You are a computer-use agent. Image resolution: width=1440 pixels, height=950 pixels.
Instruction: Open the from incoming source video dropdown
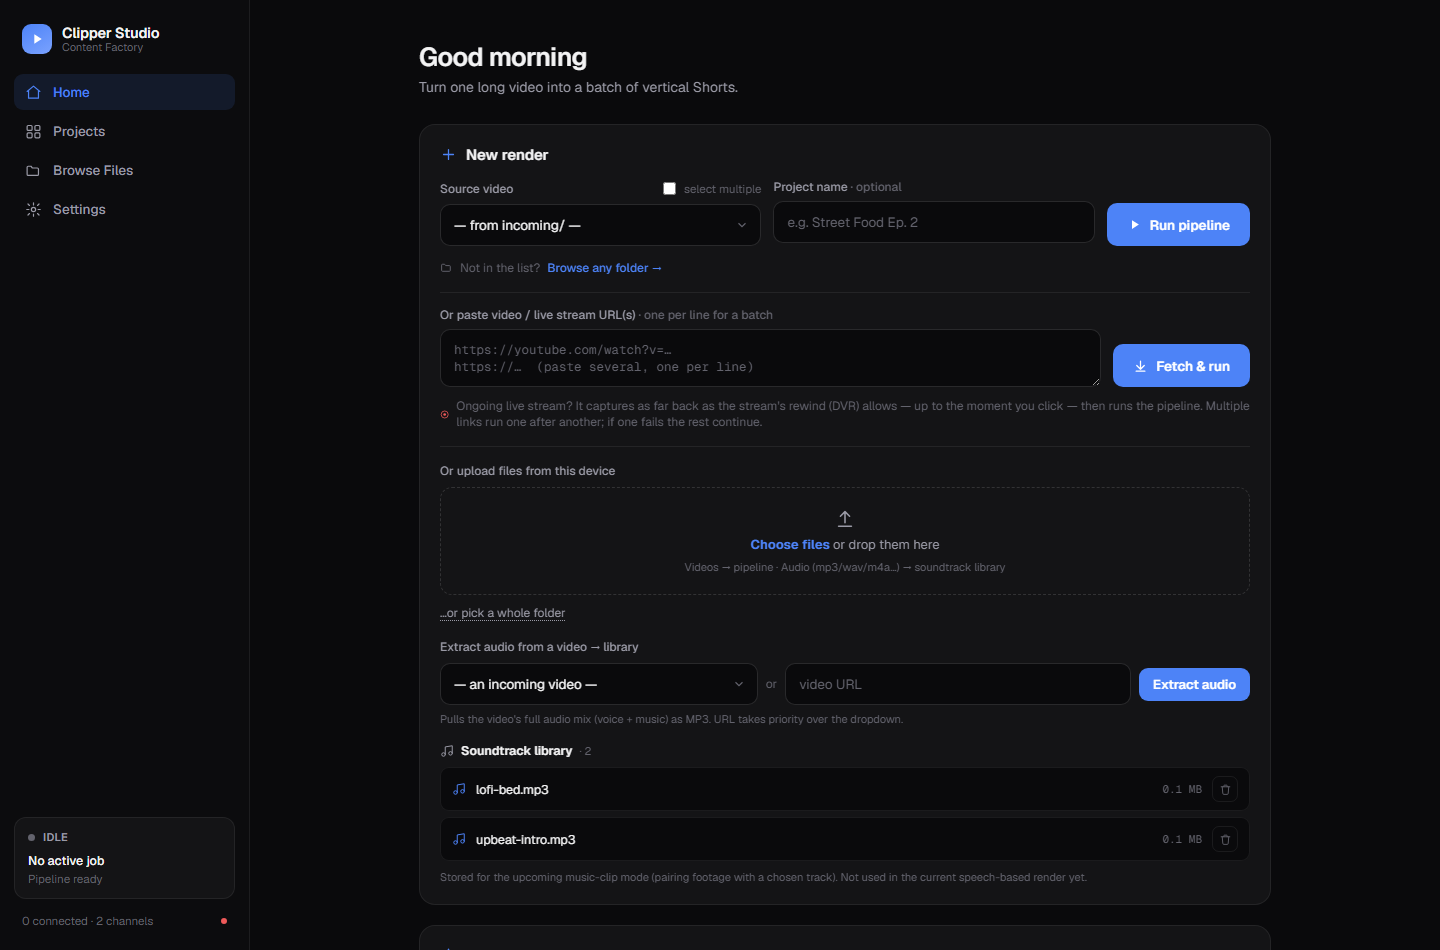(600, 225)
